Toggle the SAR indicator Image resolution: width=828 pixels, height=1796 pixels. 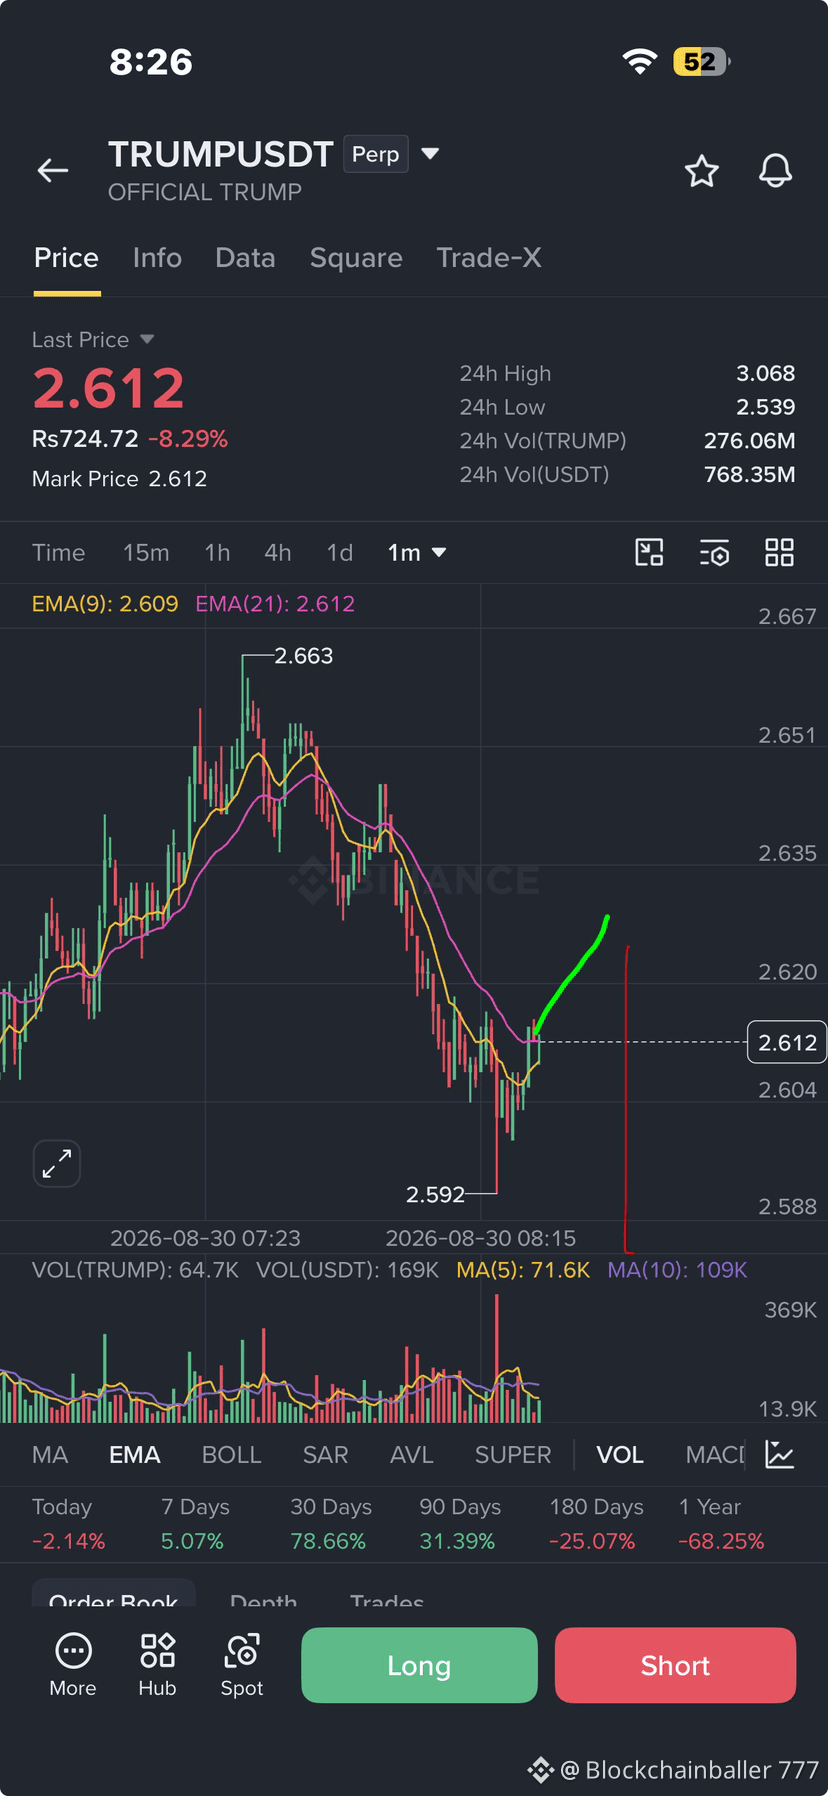coord(326,1454)
